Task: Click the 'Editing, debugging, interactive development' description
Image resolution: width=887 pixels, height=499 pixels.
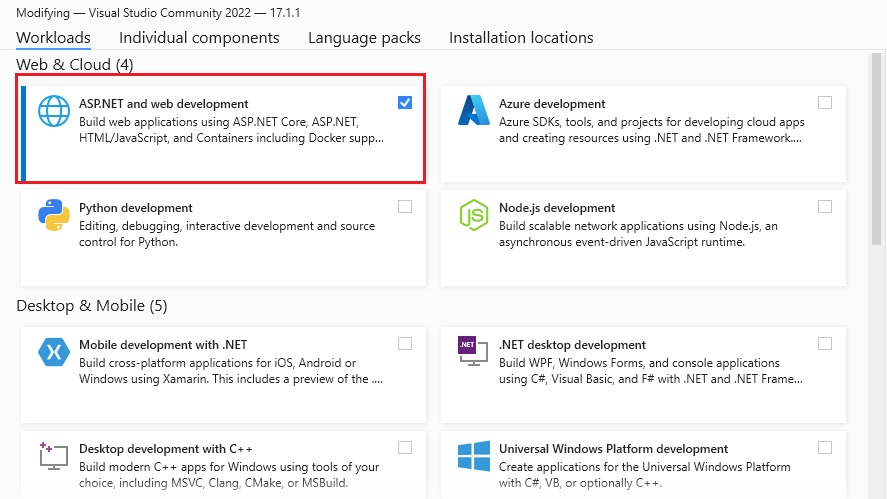Action: pos(227,234)
